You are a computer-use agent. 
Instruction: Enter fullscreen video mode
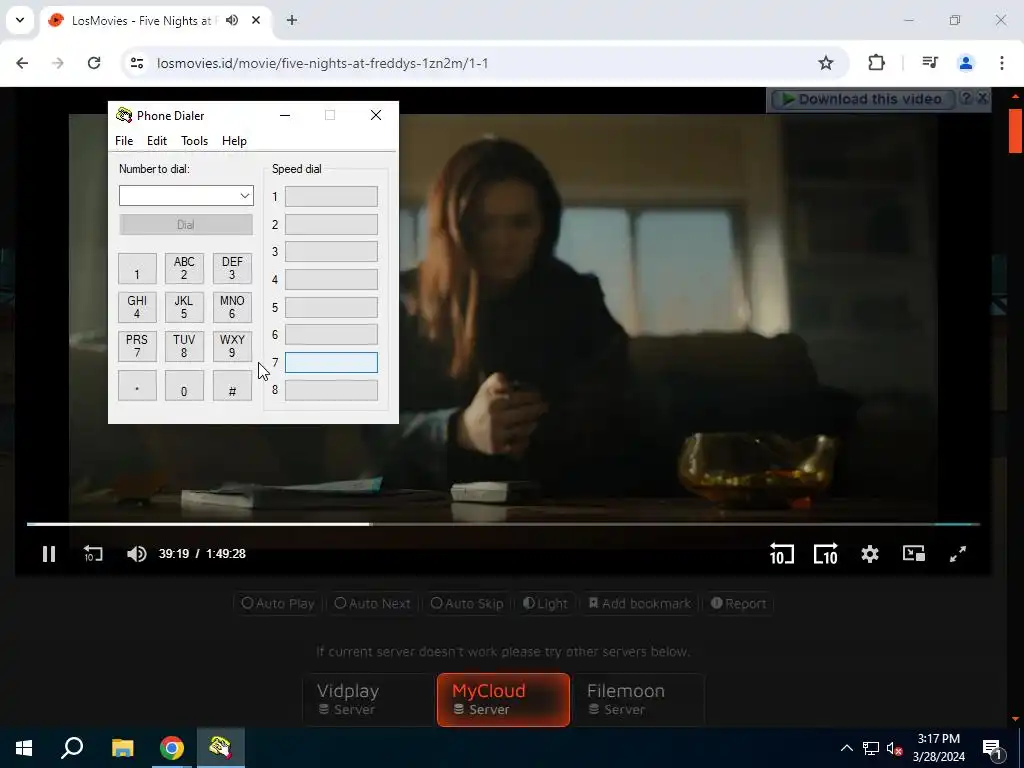tap(957, 554)
